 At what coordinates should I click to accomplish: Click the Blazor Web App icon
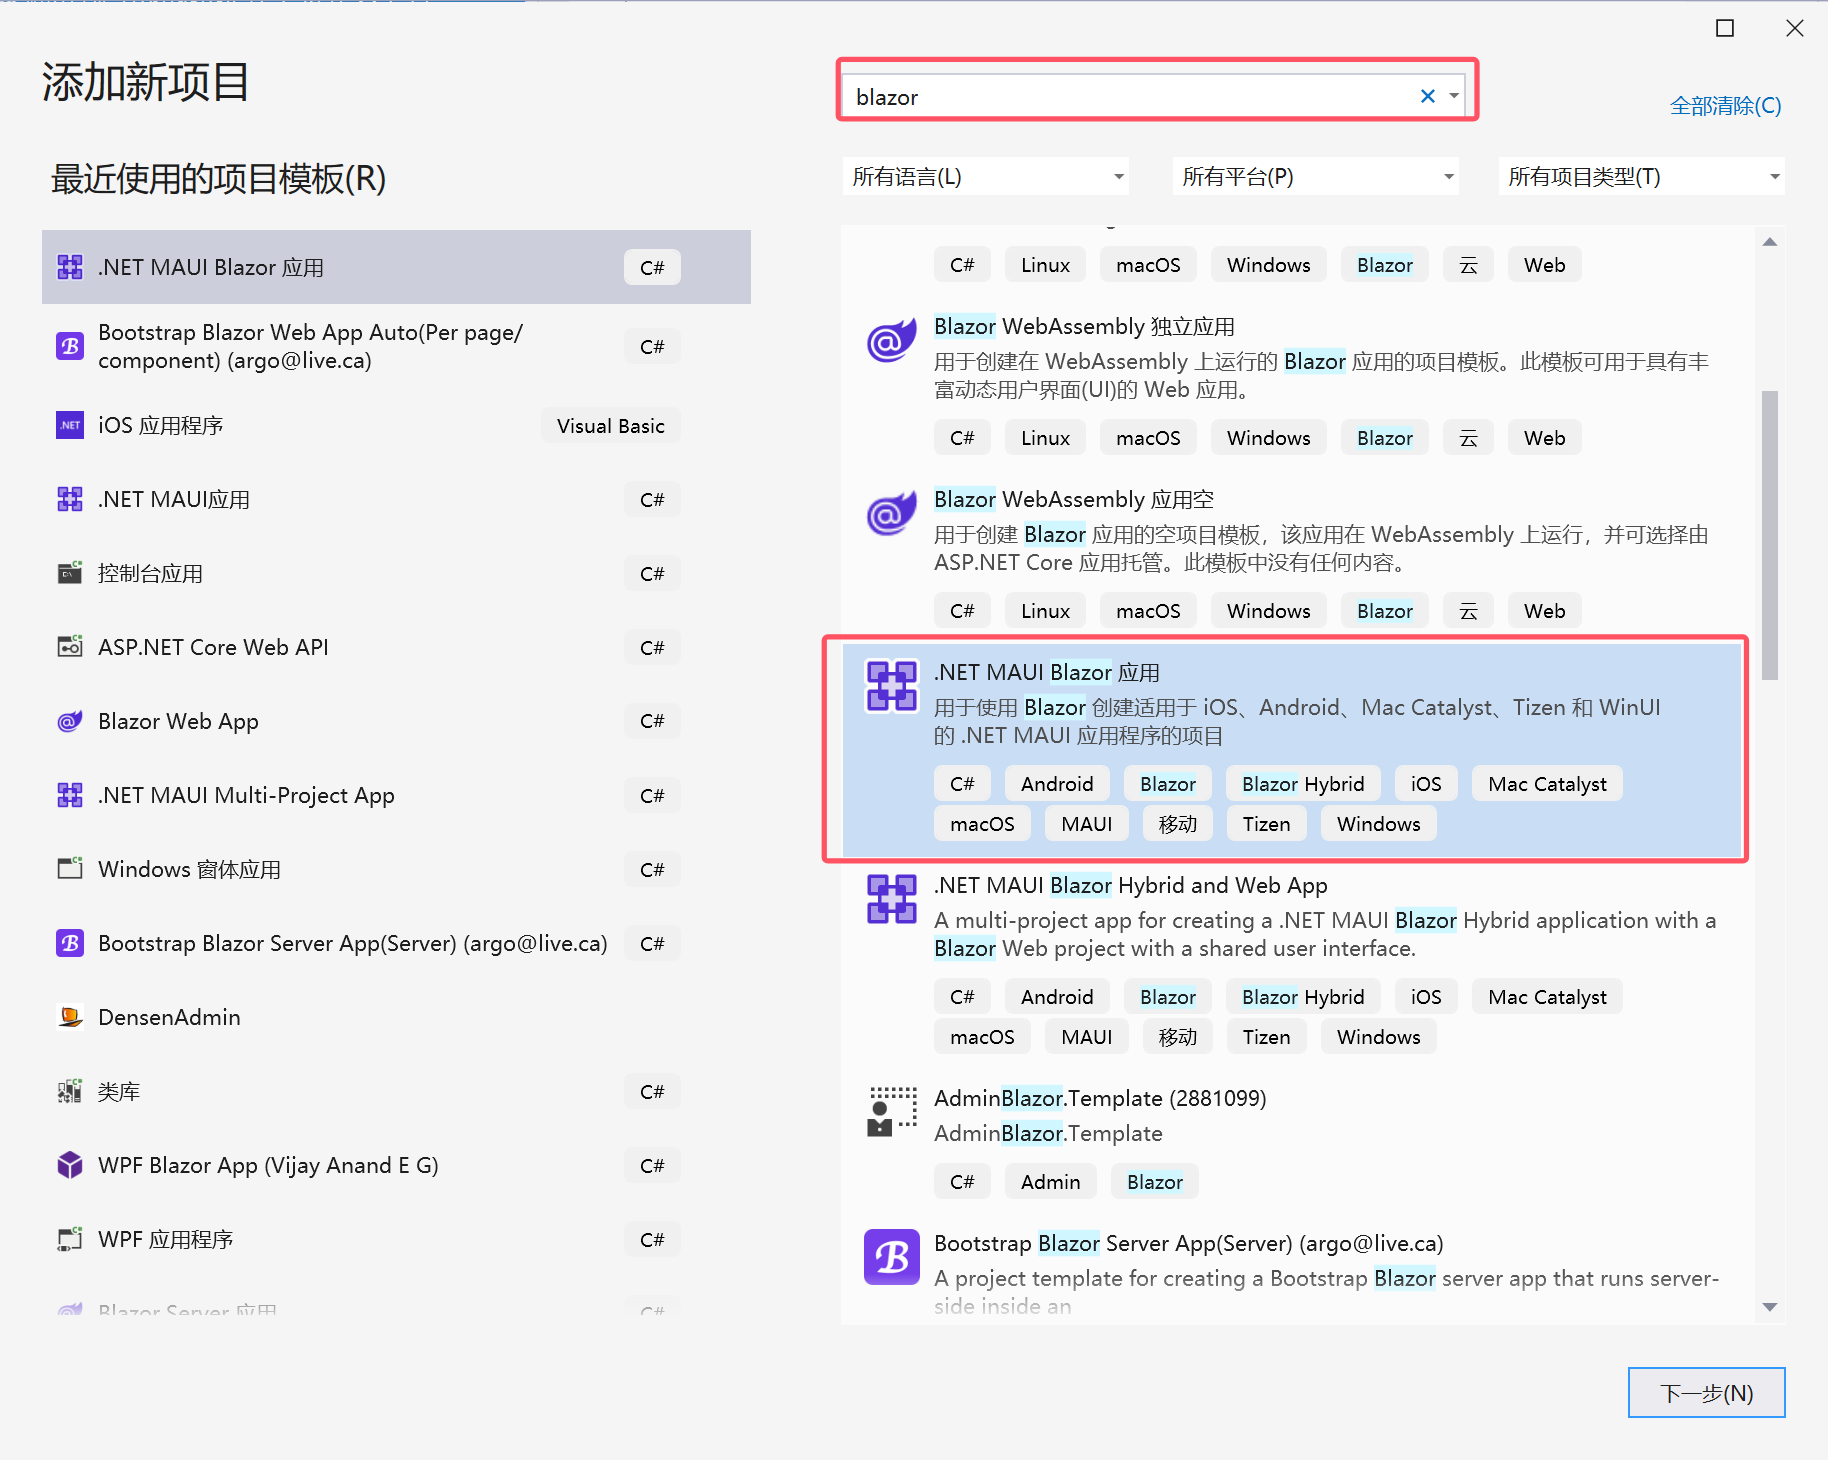coord(70,721)
